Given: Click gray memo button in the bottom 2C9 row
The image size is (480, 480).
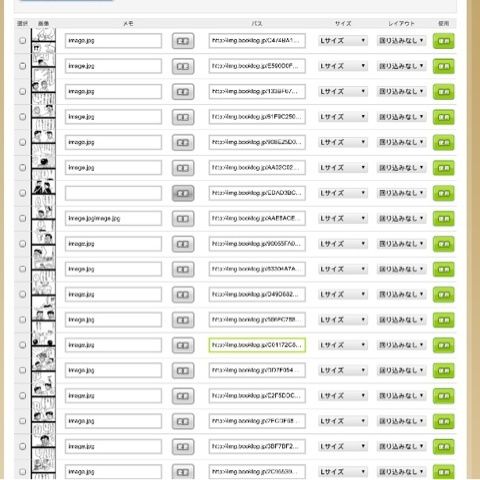Looking at the screenshot, I should (183, 472).
